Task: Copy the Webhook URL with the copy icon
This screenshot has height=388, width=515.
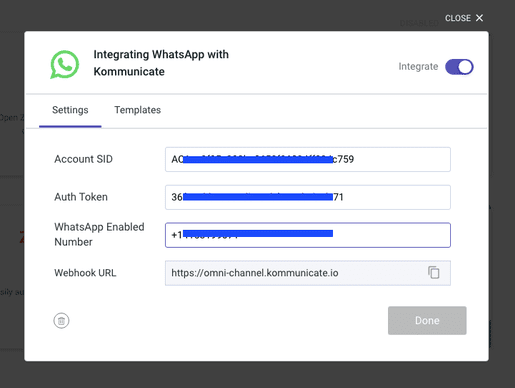Action: point(434,272)
